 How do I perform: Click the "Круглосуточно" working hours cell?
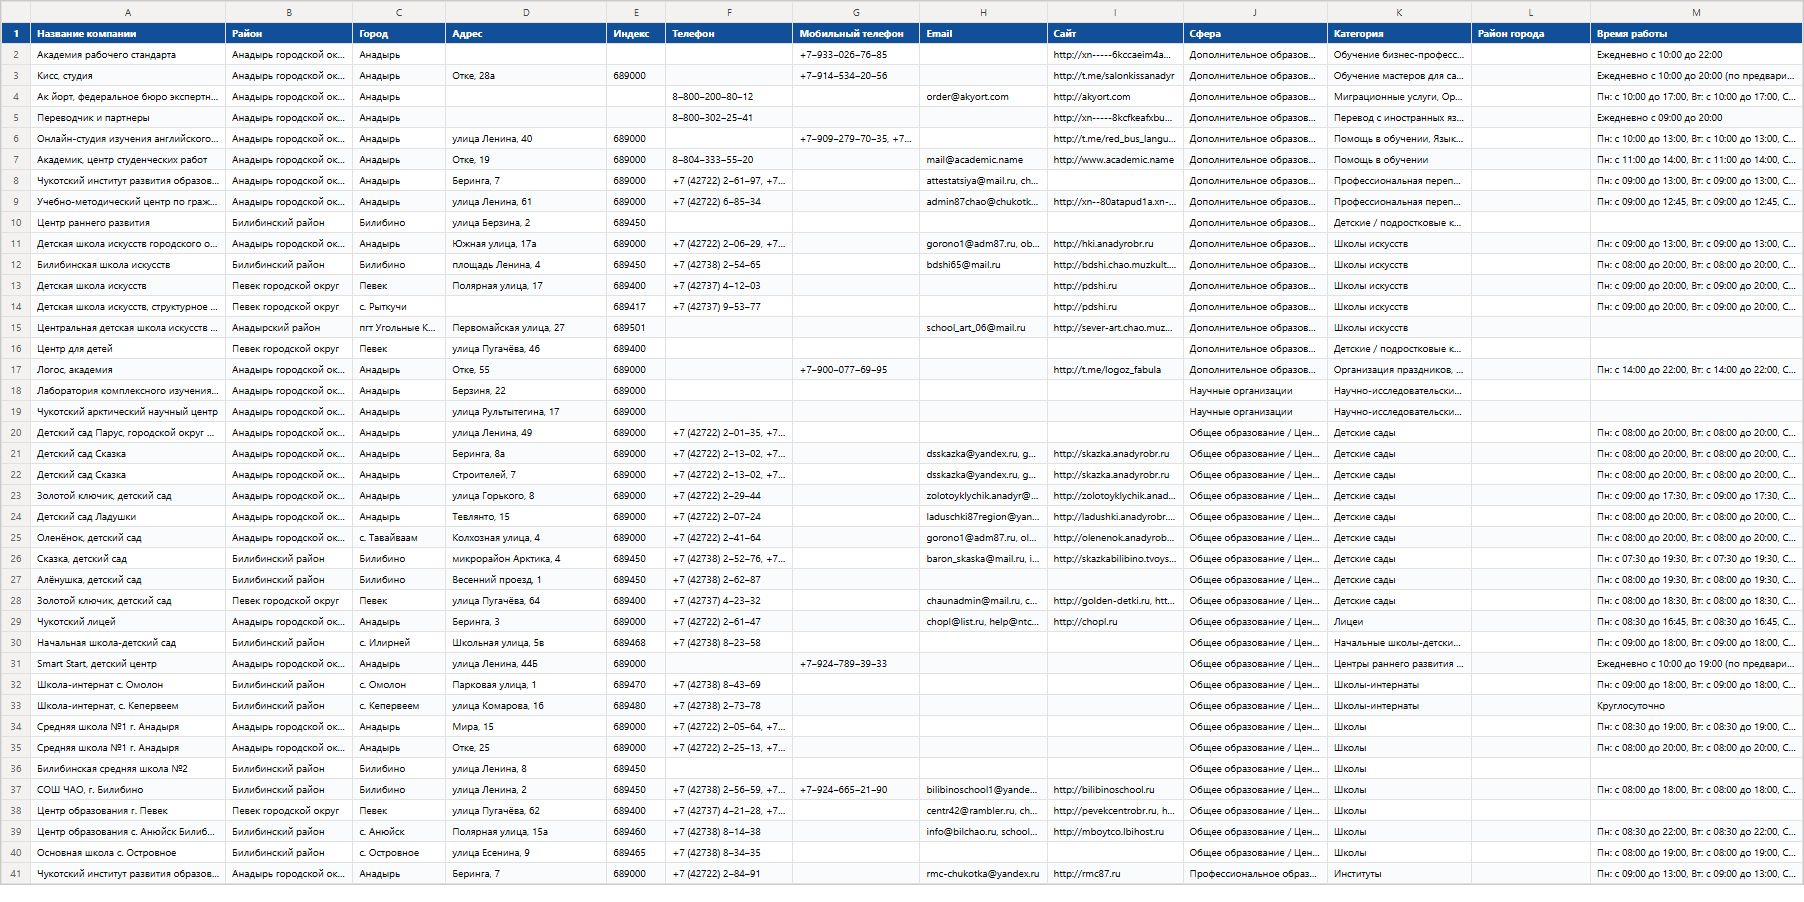[1696, 706]
